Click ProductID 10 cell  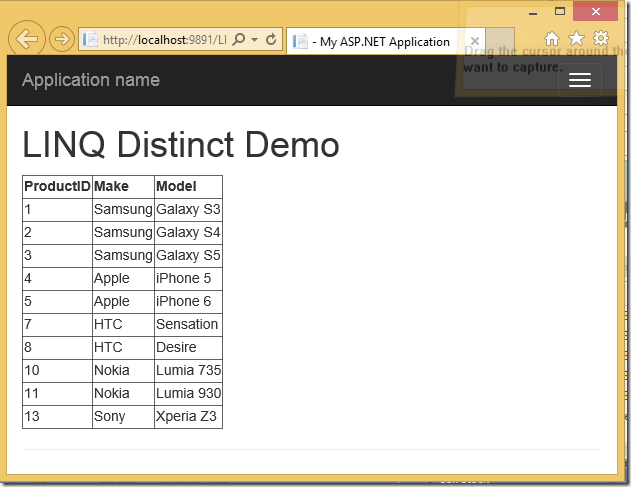point(58,370)
